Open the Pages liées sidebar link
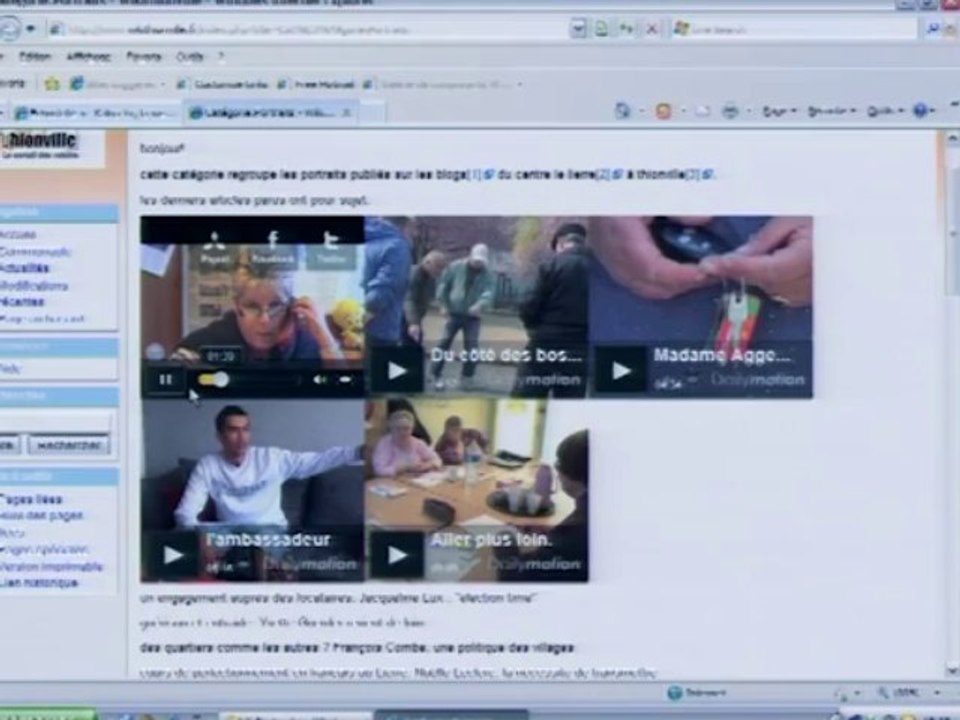Viewport: 960px width, 720px height. [32, 499]
